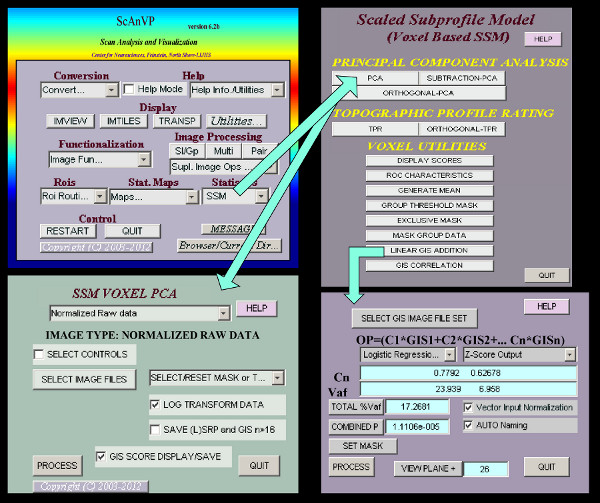Viewport: 600px width, 503px height.
Task: Open the Normalized Raw data dropdown
Action: click(140, 313)
